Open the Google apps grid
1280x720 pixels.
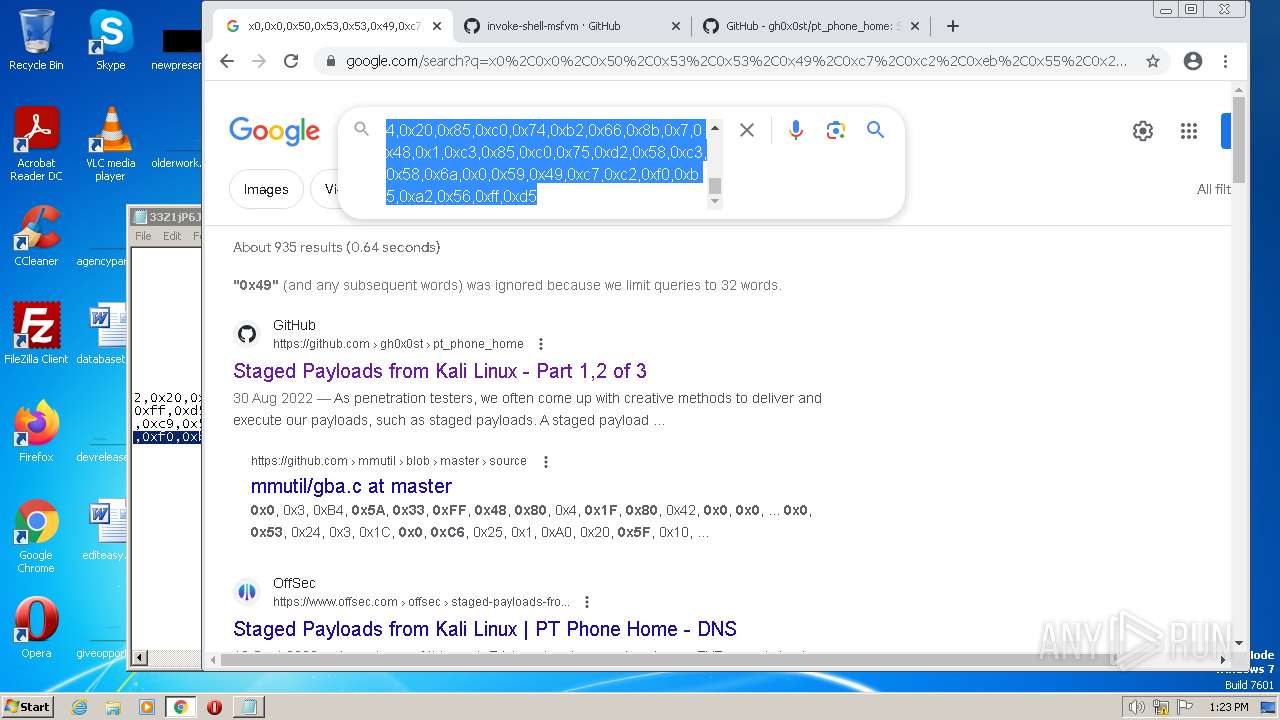1188,131
